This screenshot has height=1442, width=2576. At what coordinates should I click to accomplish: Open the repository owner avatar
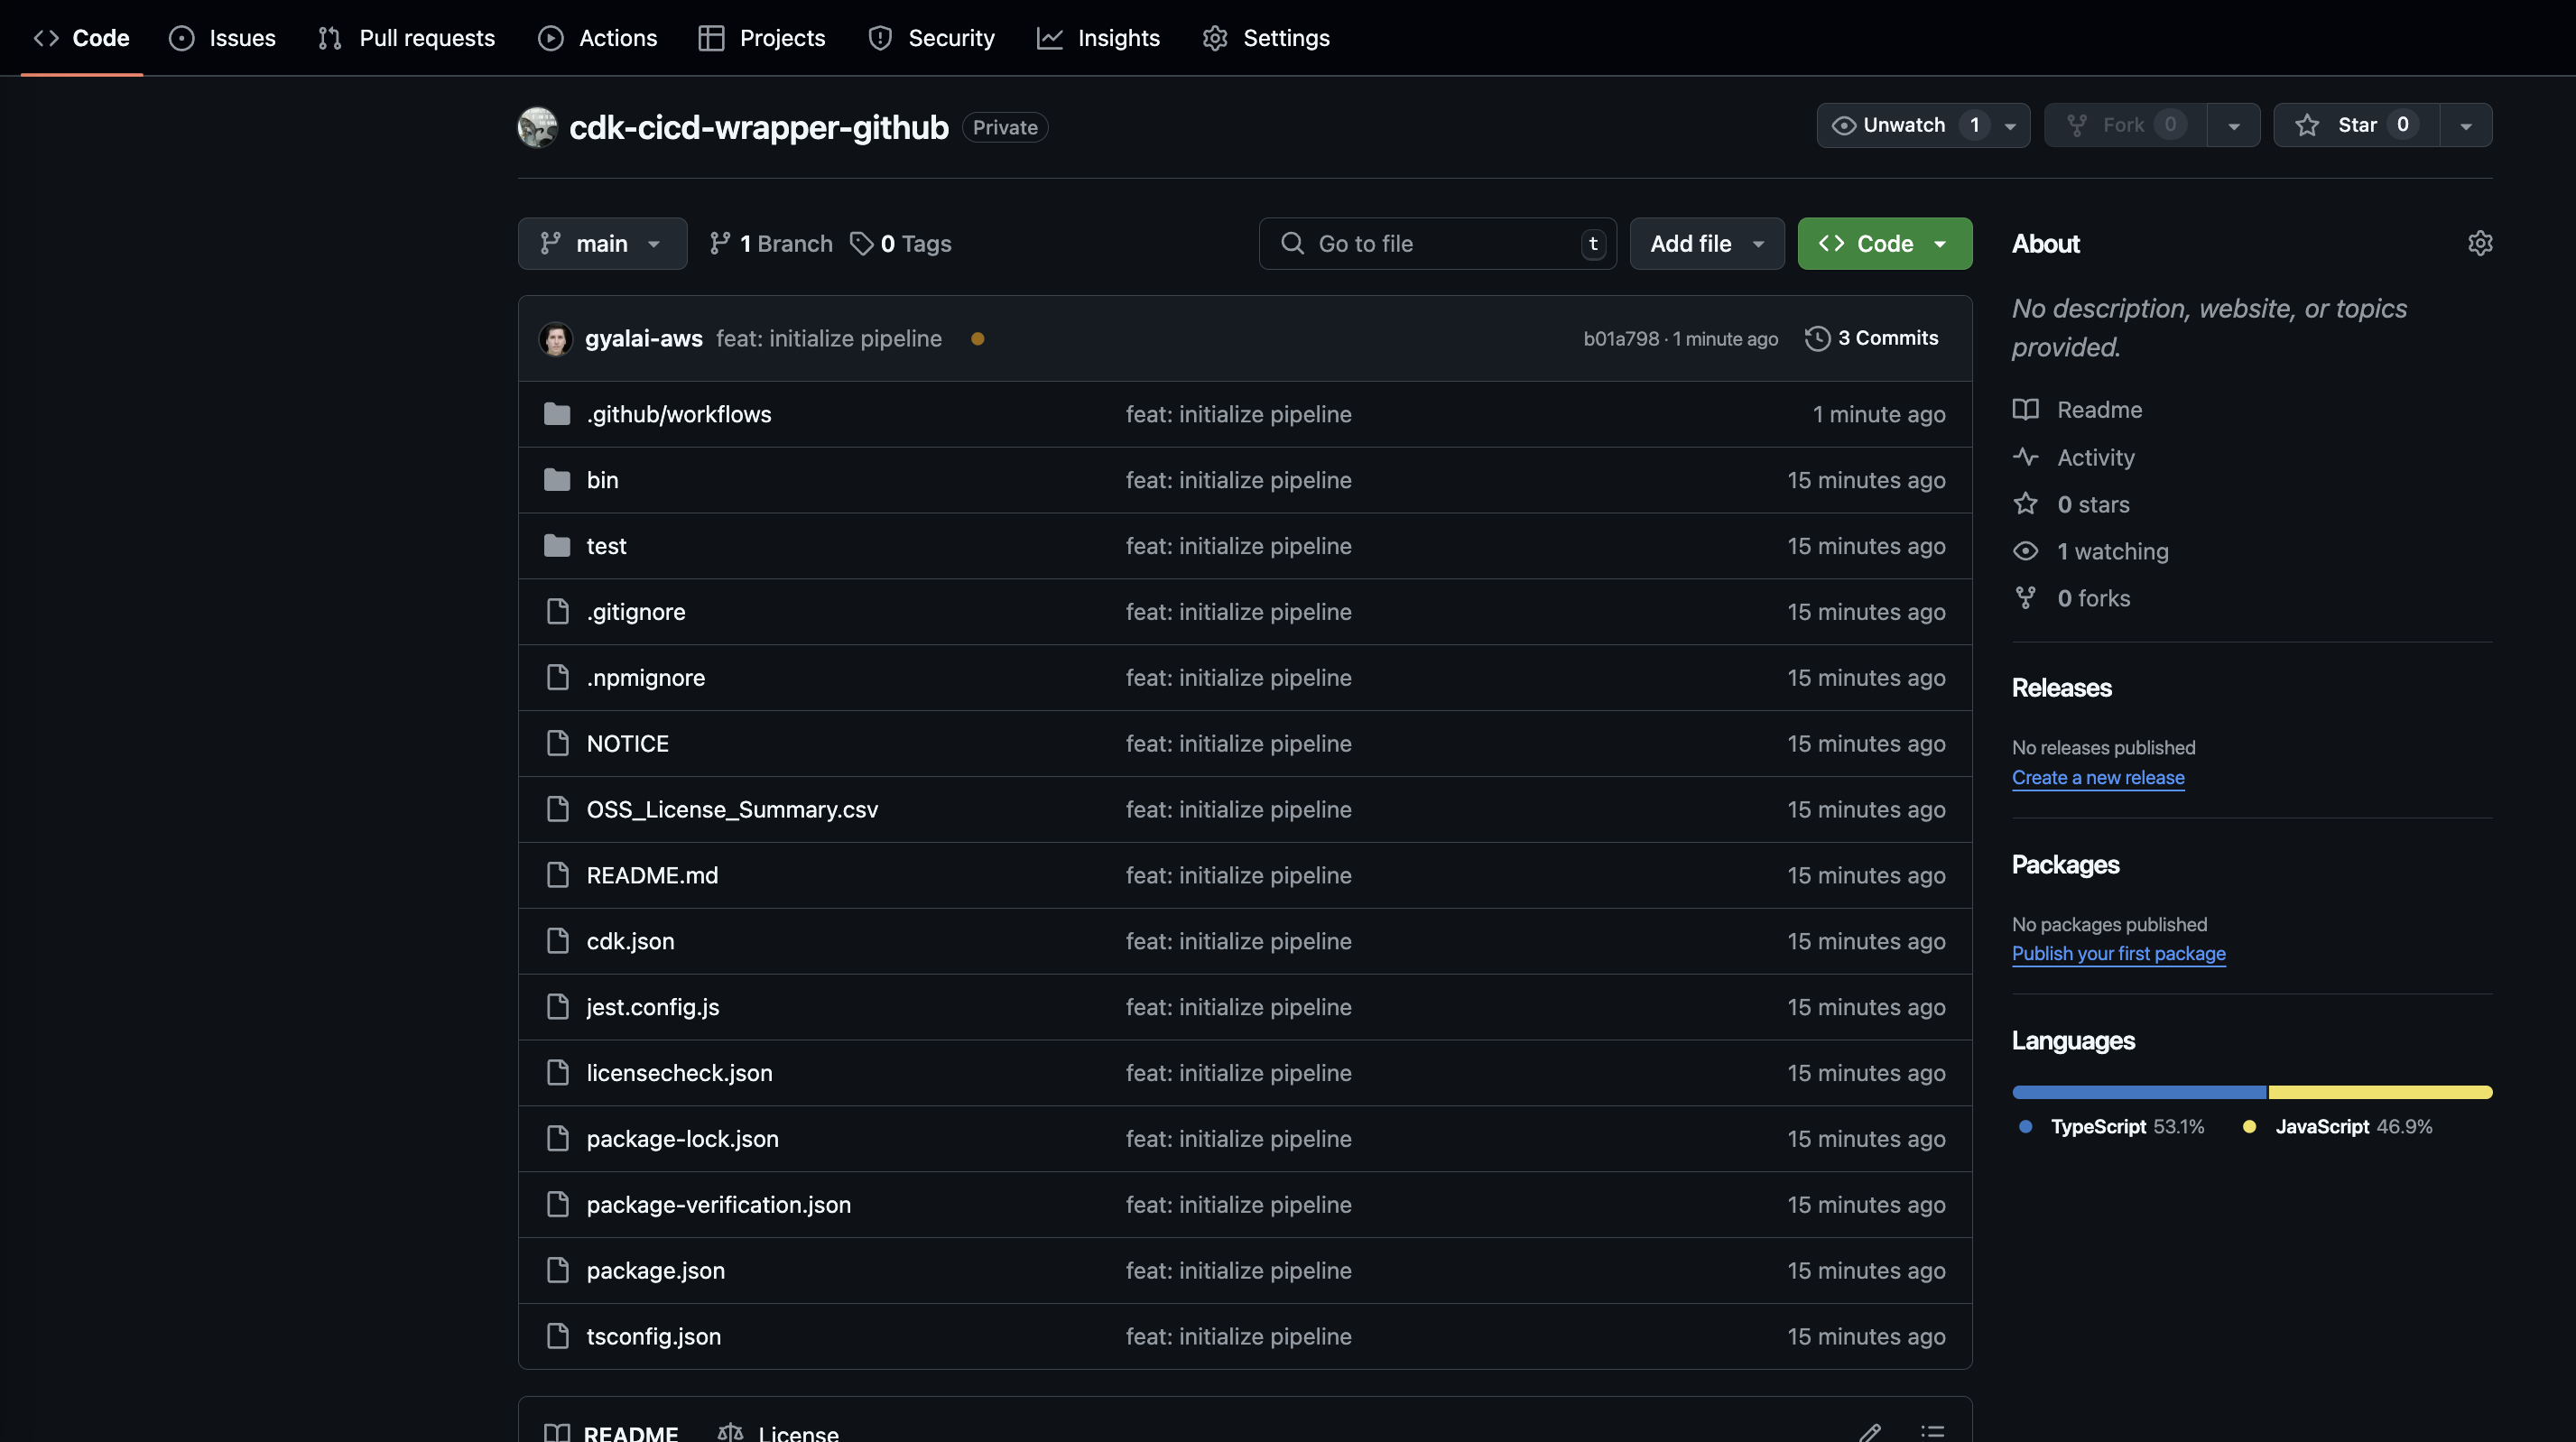[x=537, y=127]
